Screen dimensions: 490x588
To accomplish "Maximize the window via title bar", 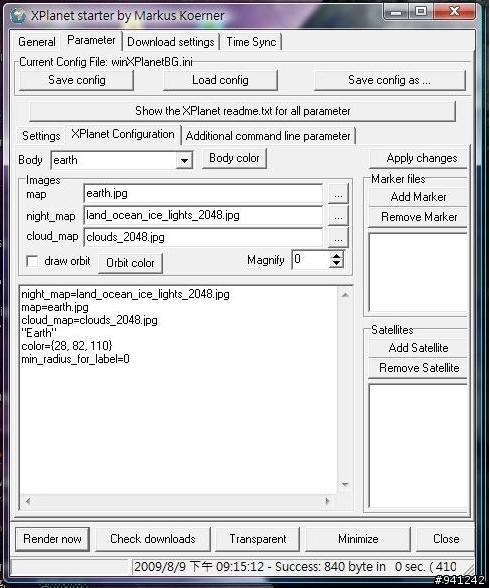I will point(421,12).
